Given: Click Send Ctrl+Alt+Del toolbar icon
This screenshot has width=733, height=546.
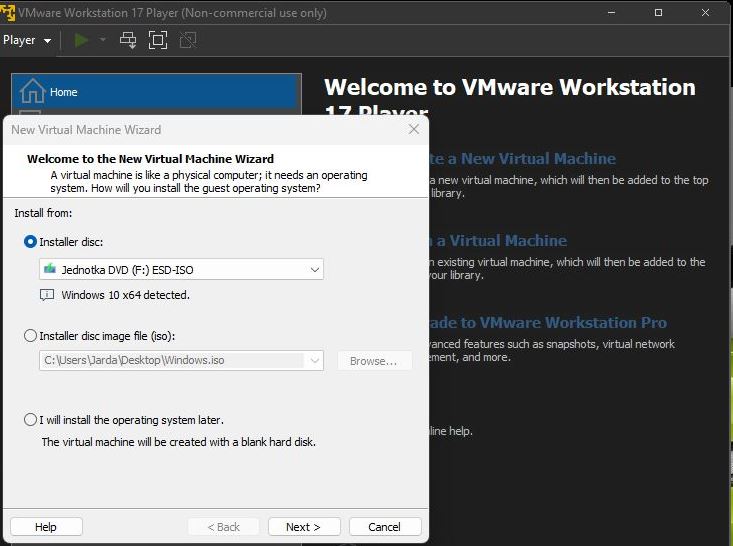Looking at the screenshot, I should 128,40.
